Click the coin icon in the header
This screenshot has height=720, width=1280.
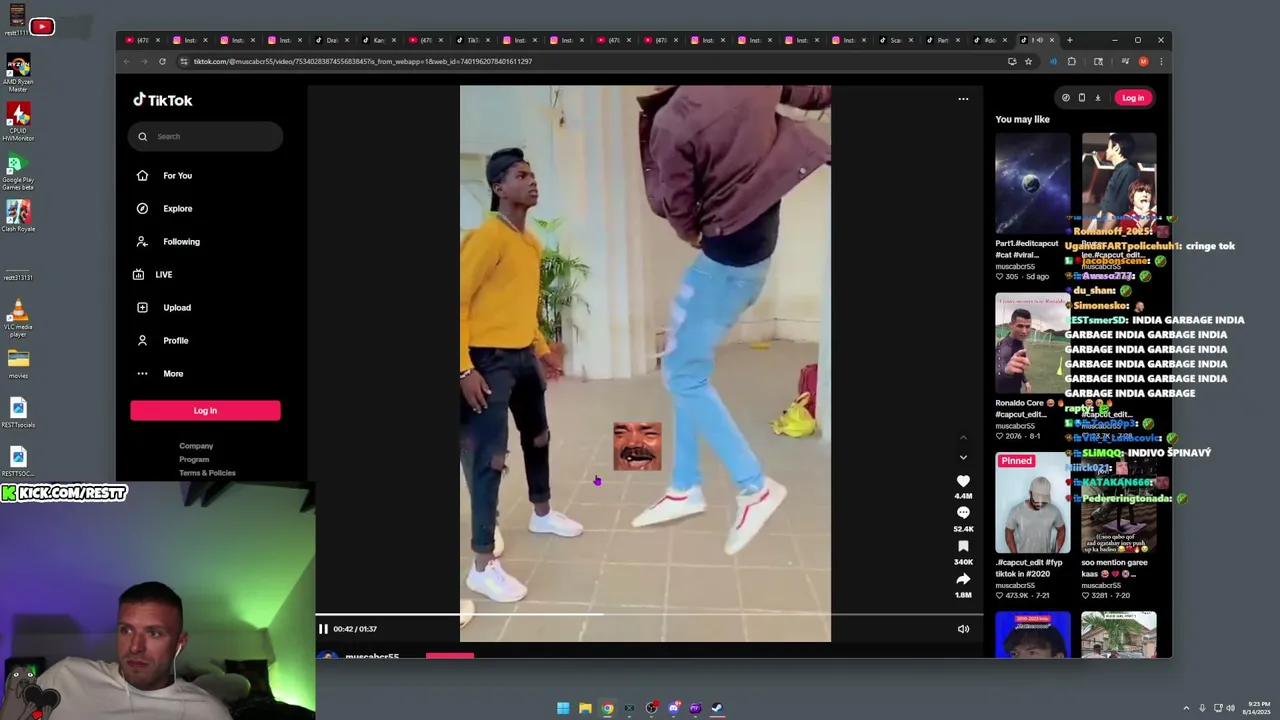[x=1065, y=98]
